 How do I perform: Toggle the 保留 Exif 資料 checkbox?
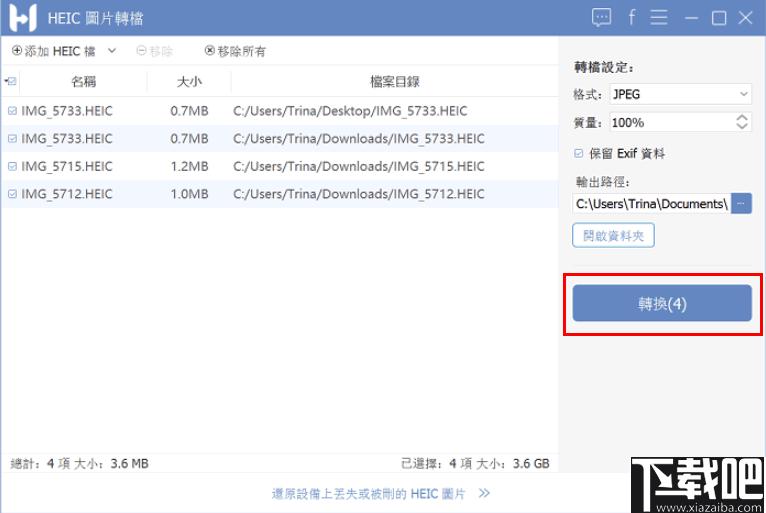579,153
